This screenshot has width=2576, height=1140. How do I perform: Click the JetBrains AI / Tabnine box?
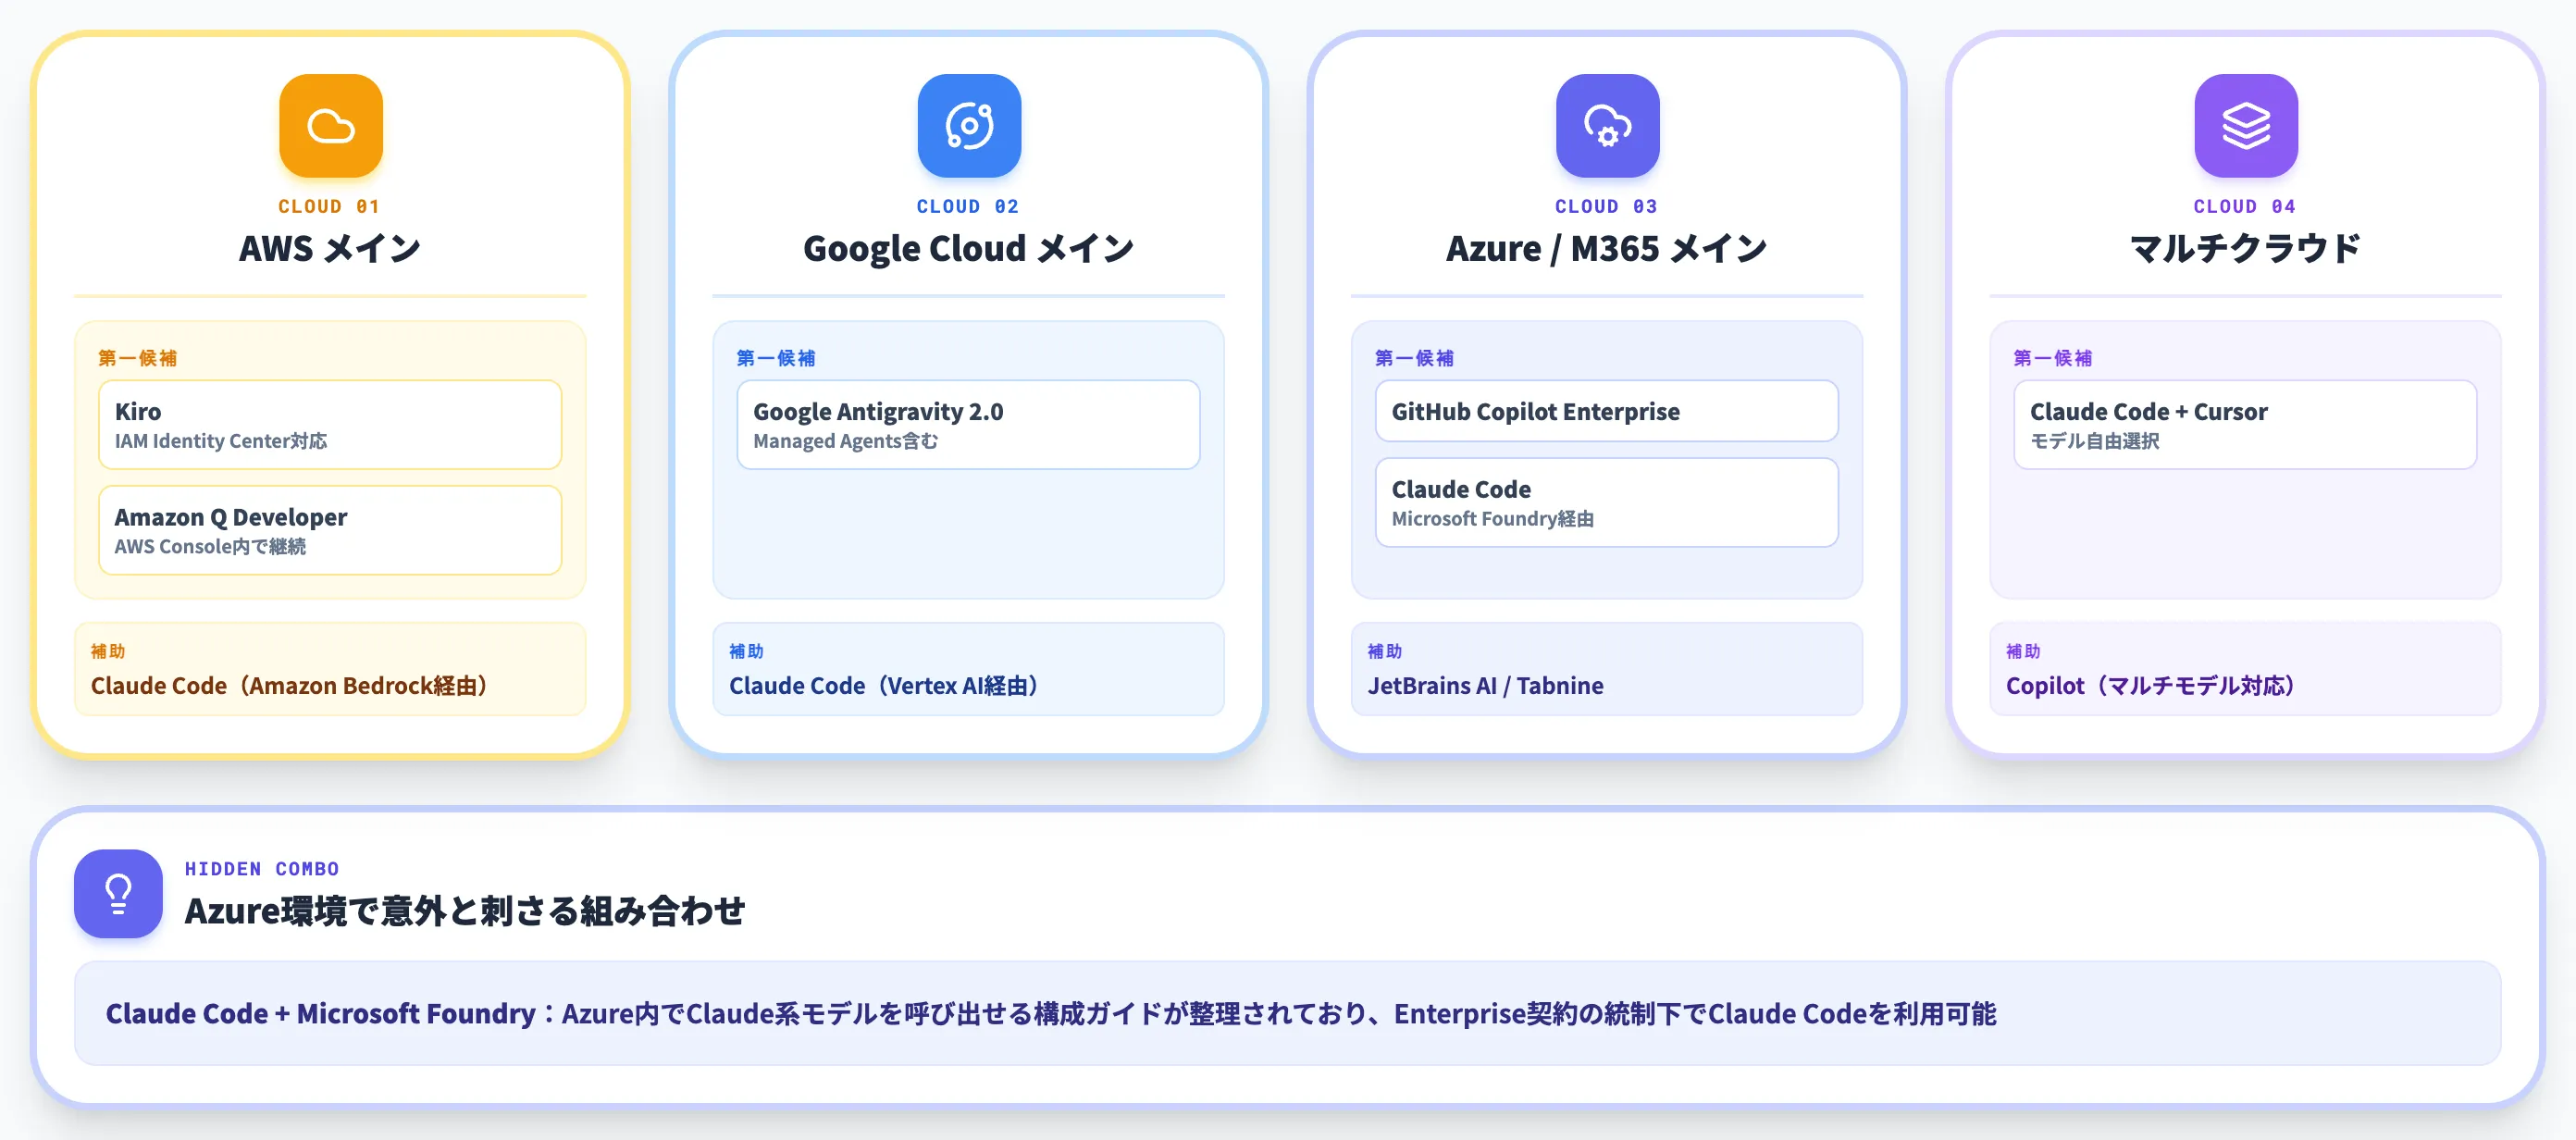point(1606,669)
